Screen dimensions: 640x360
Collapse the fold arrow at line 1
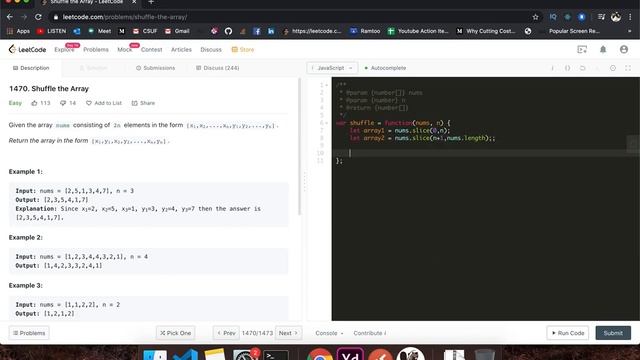[327, 85]
